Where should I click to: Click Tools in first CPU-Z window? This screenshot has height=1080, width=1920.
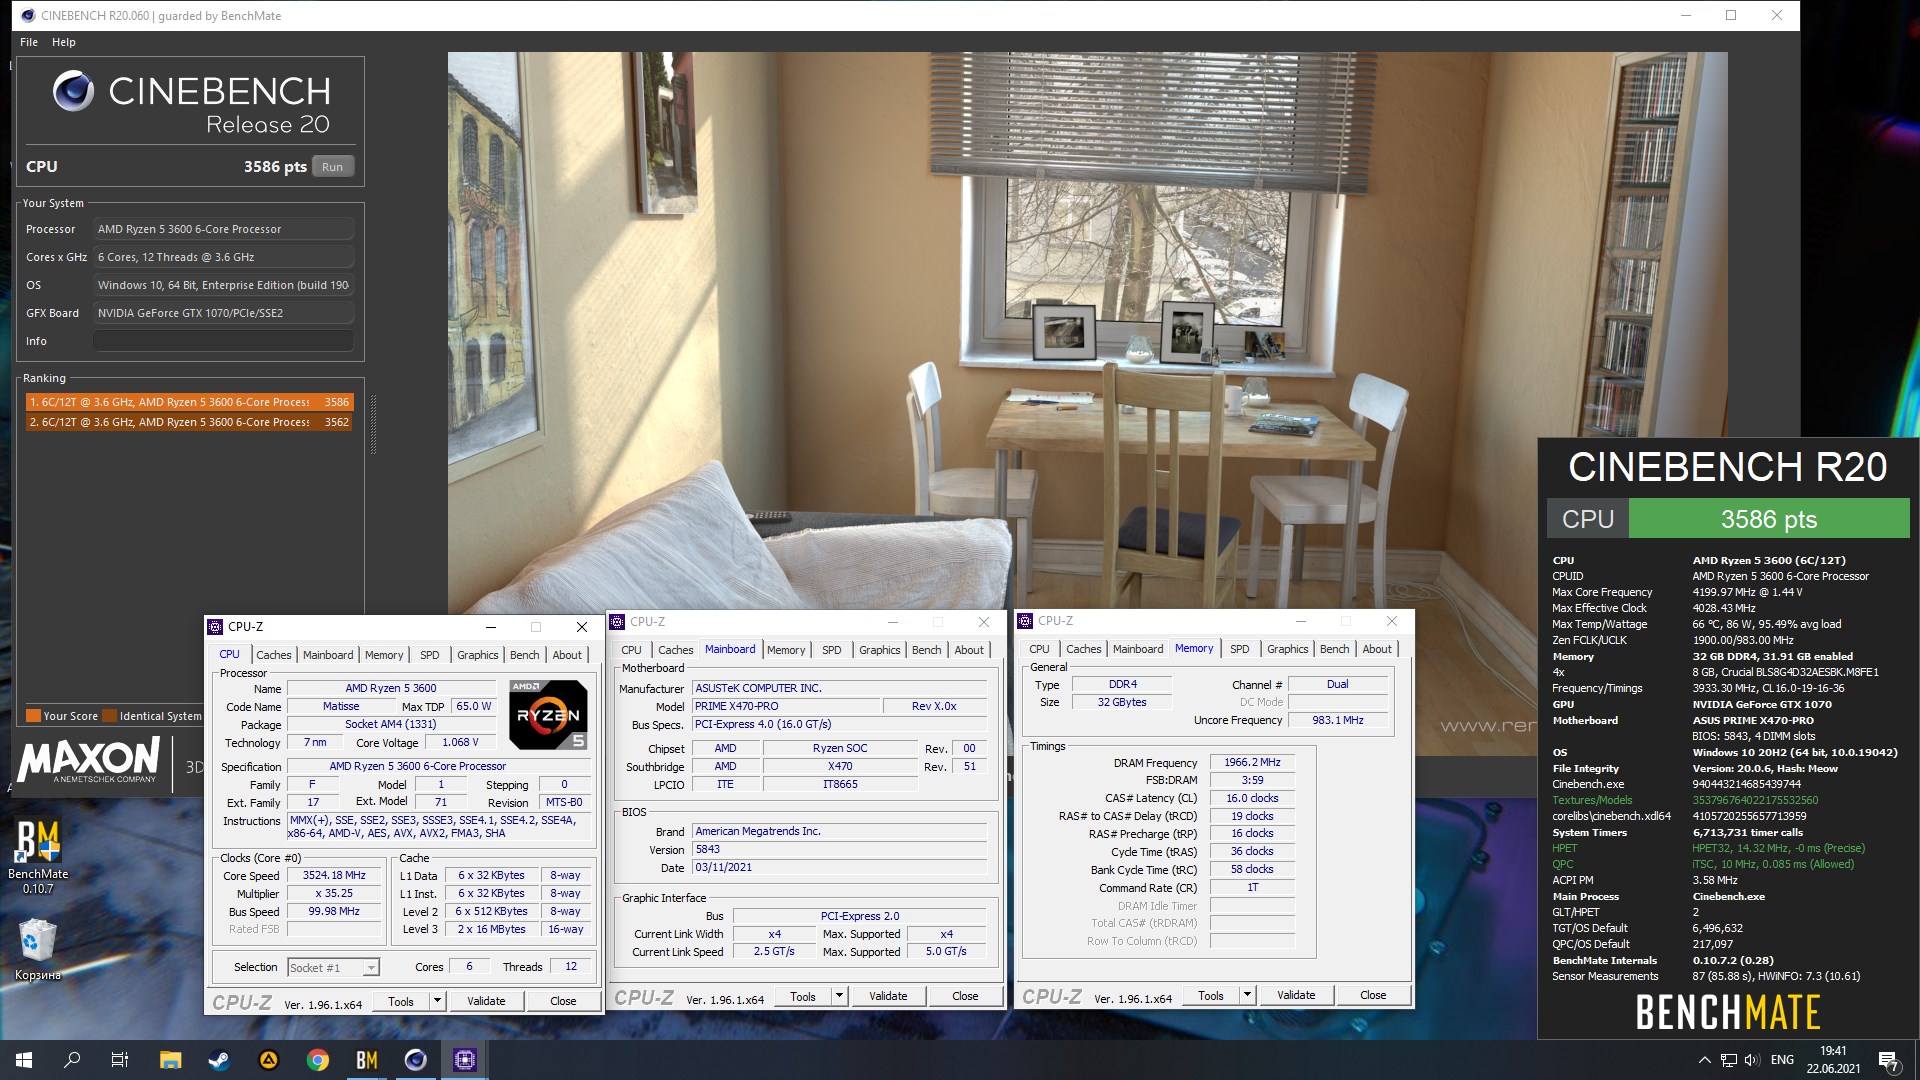pos(401,1001)
